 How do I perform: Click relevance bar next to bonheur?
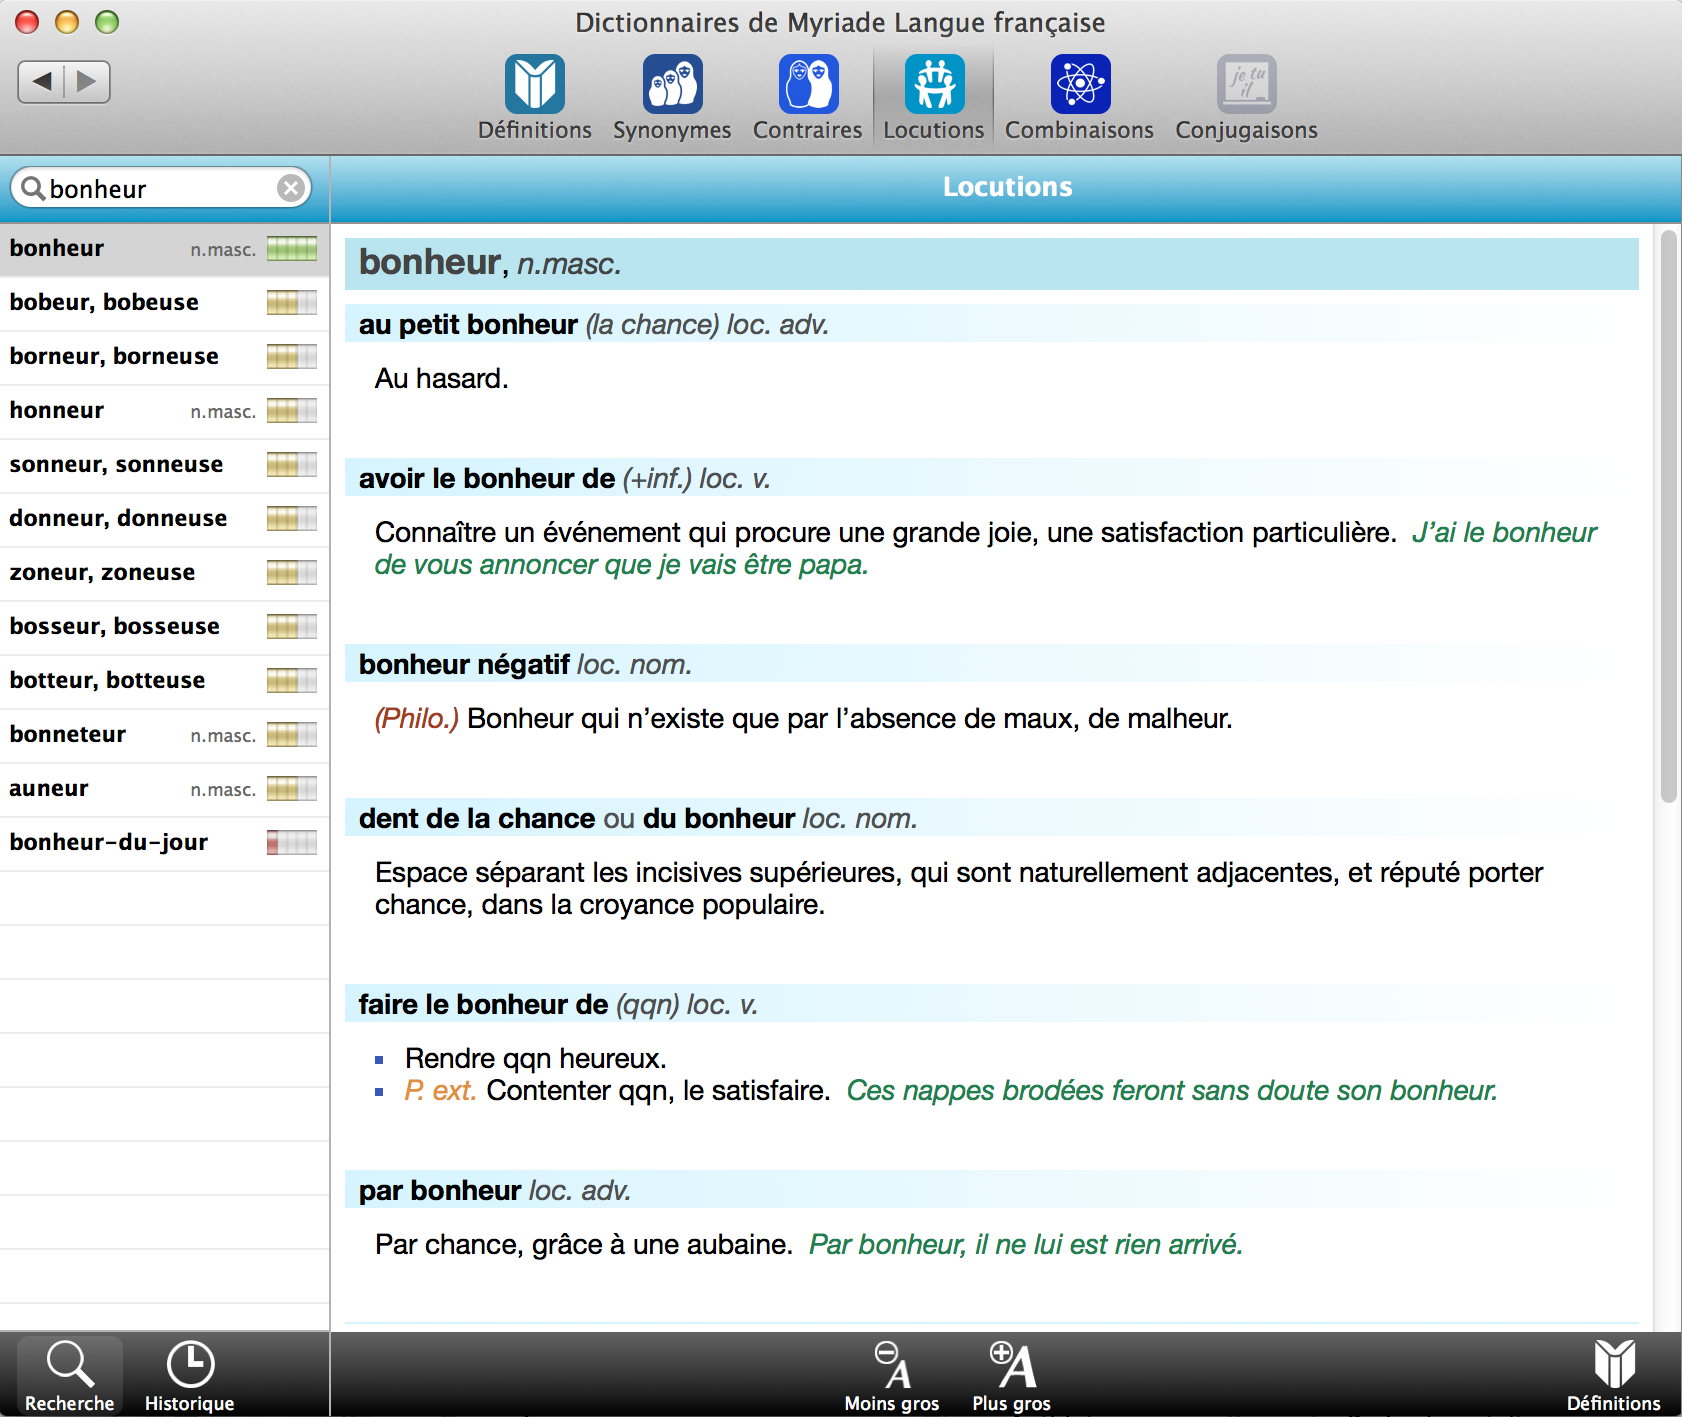292,249
